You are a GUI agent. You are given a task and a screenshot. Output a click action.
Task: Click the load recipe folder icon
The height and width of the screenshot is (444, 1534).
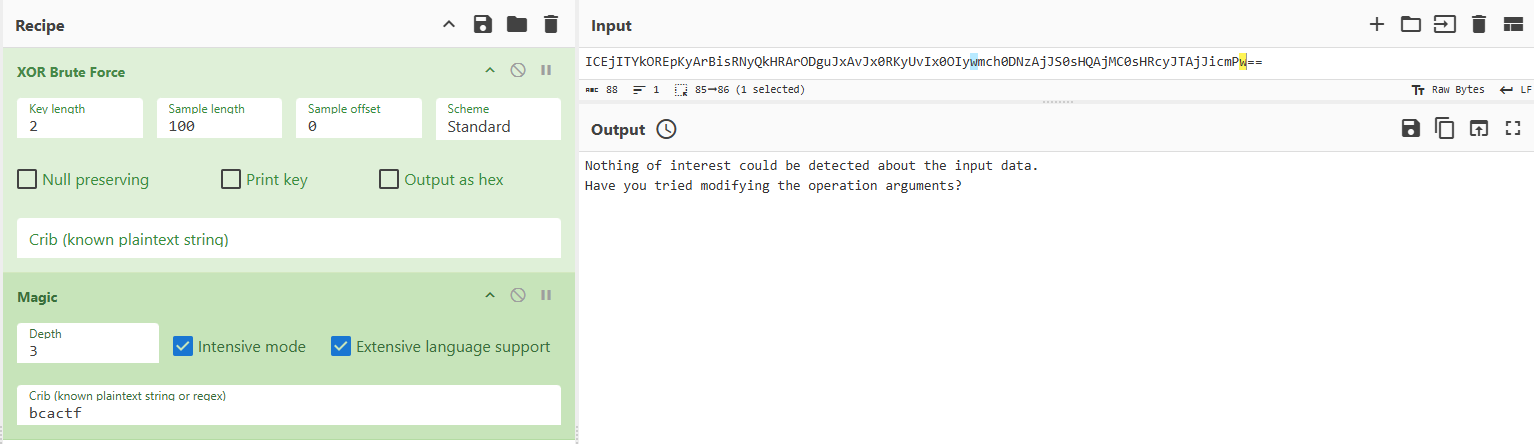coord(516,25)
